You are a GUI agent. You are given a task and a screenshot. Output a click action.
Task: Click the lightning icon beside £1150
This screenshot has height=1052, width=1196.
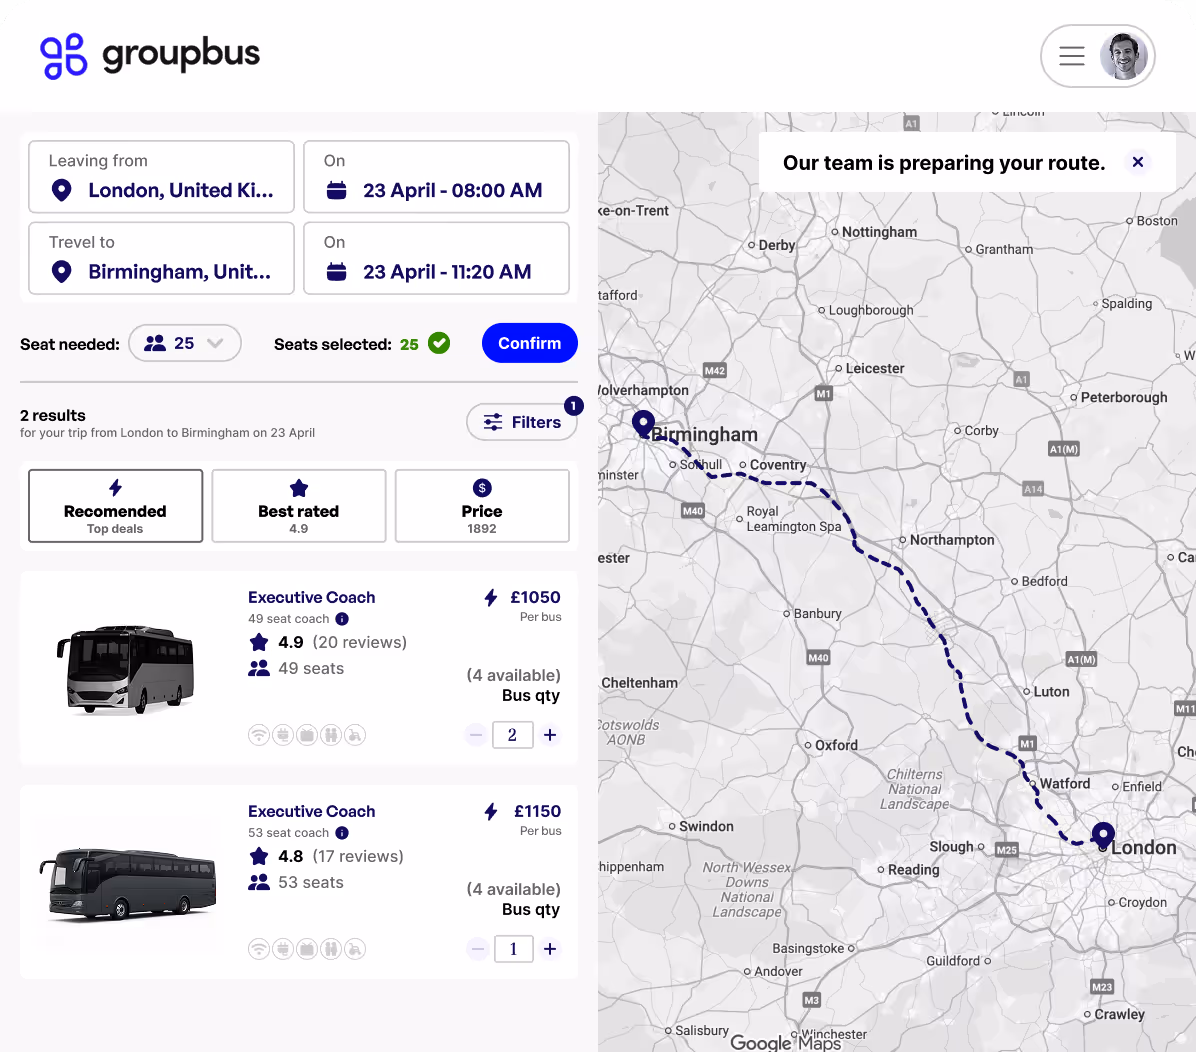[491, 812]
